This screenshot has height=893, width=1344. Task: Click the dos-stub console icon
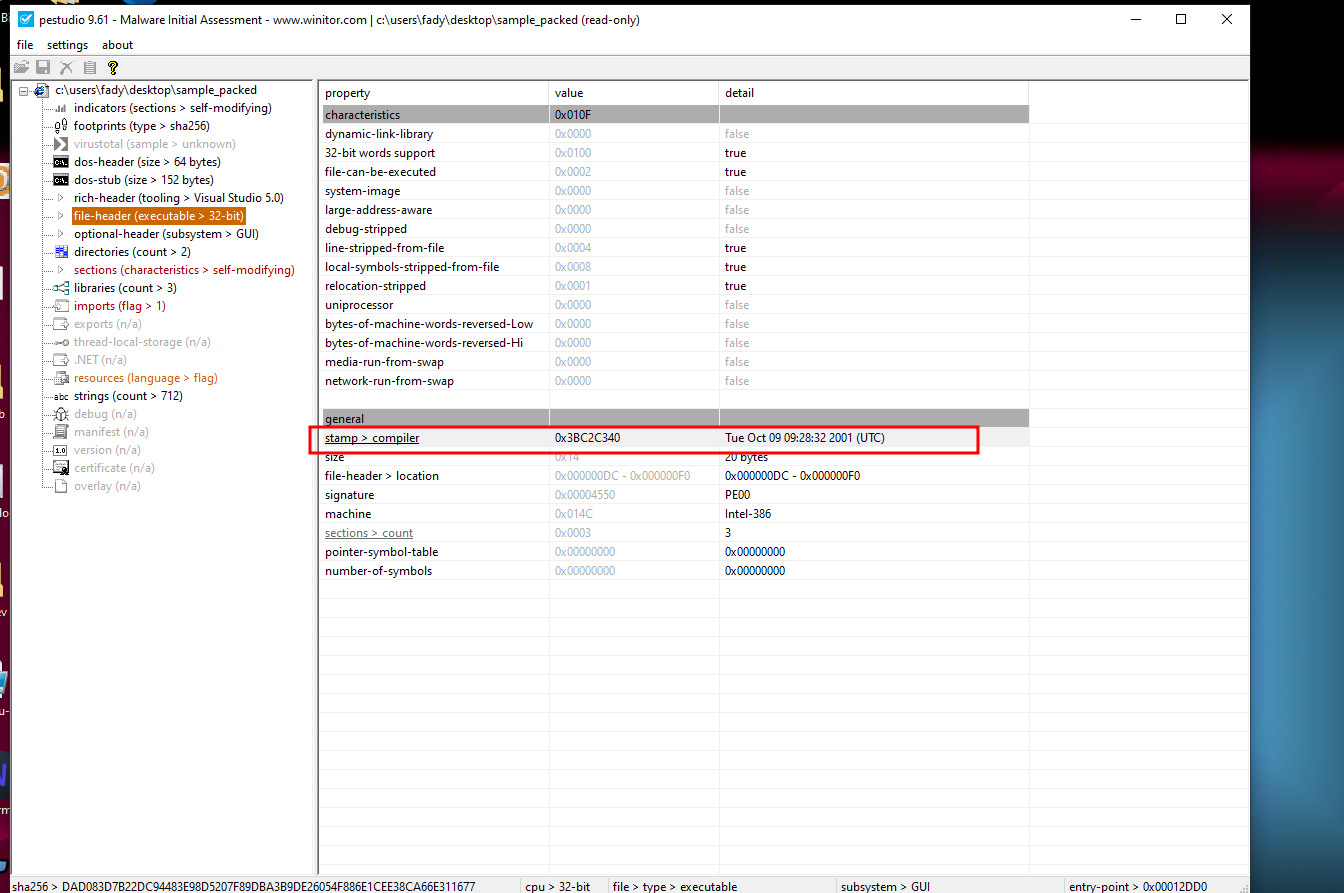61,180
